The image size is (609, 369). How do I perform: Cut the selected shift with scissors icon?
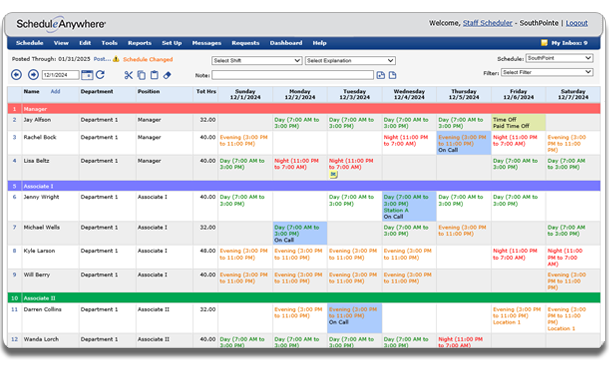pos(129,75)
